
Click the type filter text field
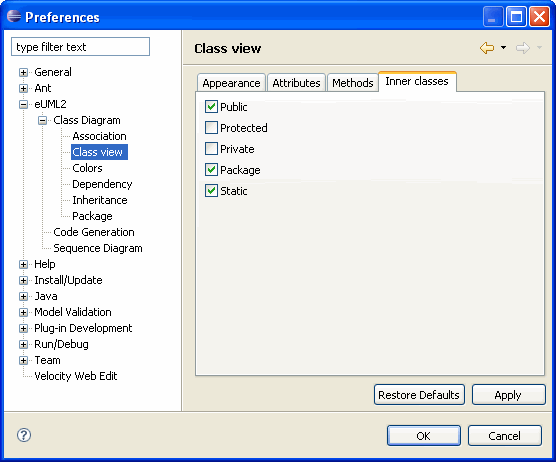80,47
